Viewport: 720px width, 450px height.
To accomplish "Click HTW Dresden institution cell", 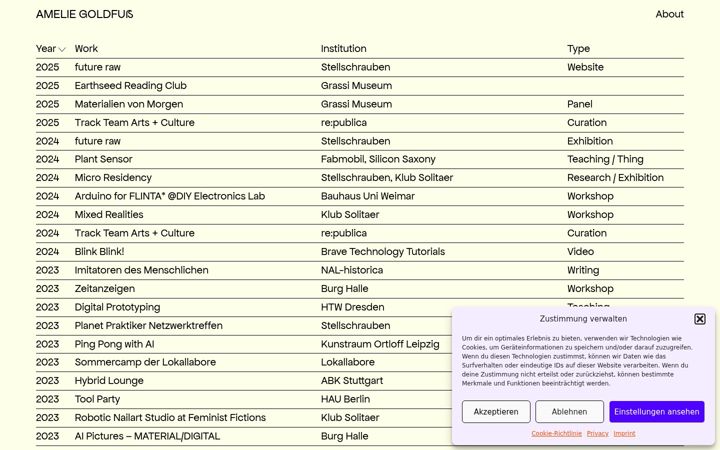I will (352, 307).
